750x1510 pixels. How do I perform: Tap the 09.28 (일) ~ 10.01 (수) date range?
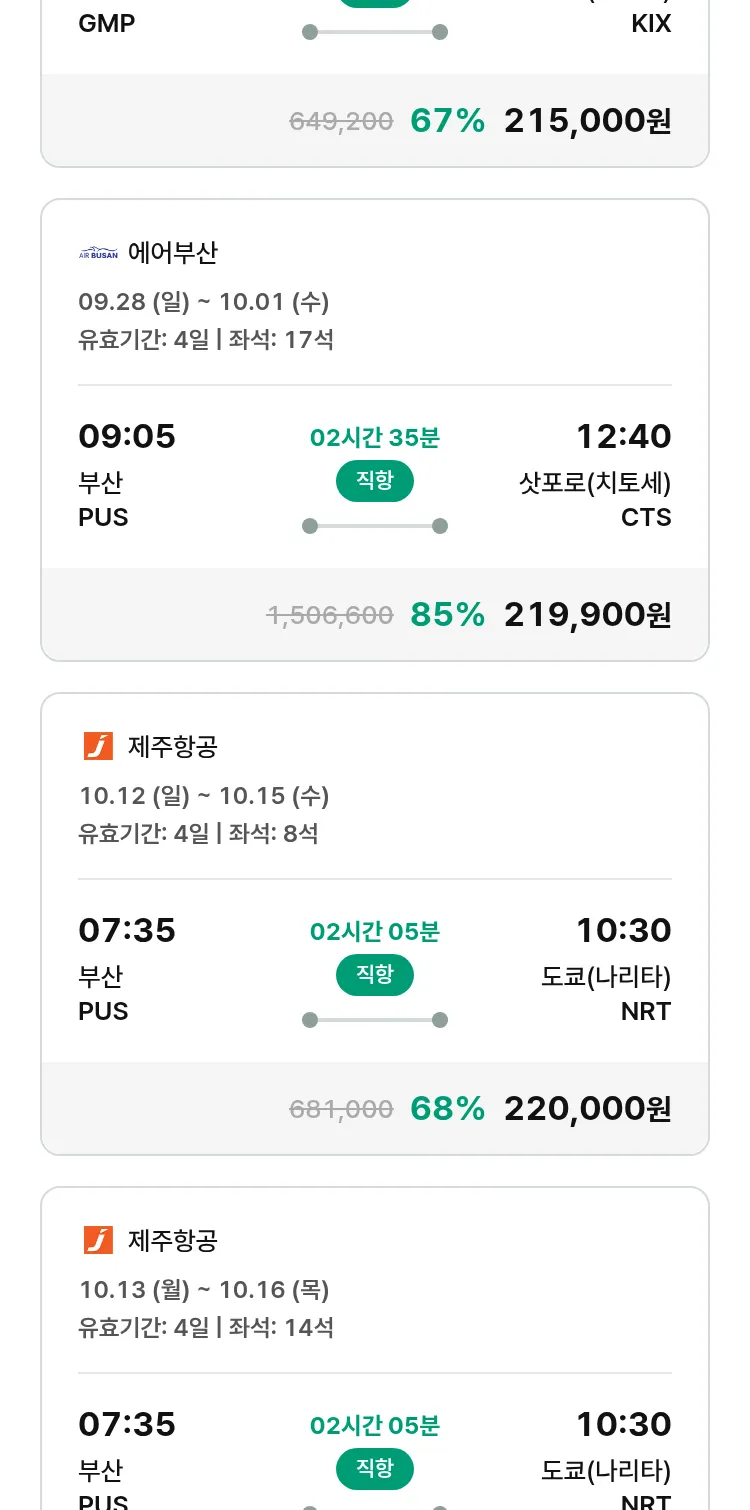coord(204,302)
